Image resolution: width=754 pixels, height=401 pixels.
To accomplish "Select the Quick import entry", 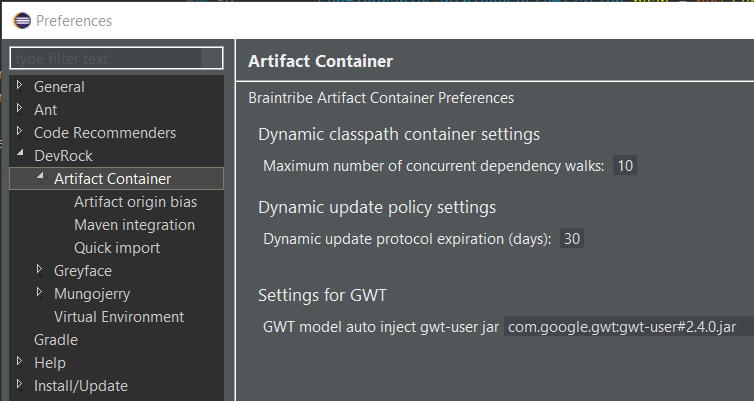I will tap(117, 248).
